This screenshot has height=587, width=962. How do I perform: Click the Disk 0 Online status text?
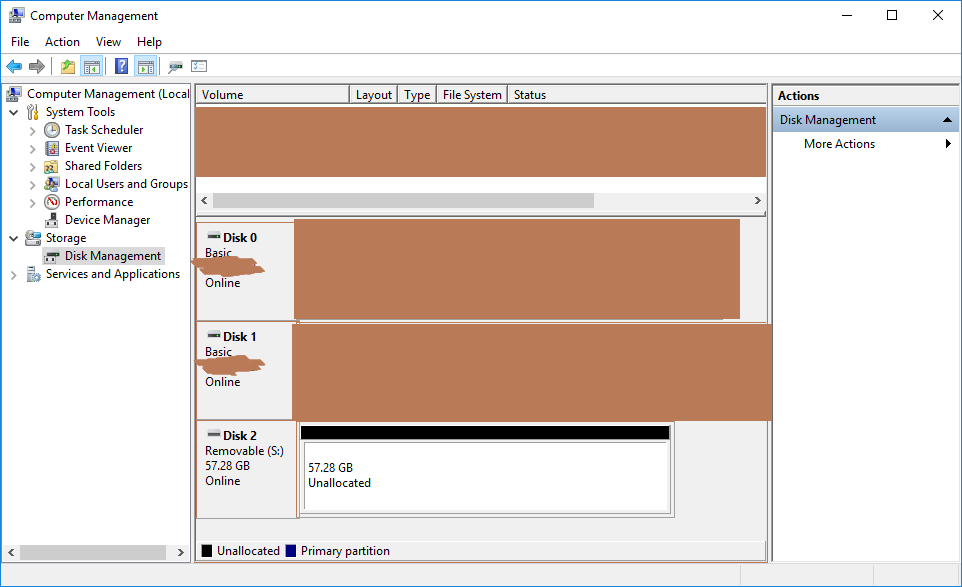pos(223,283)
